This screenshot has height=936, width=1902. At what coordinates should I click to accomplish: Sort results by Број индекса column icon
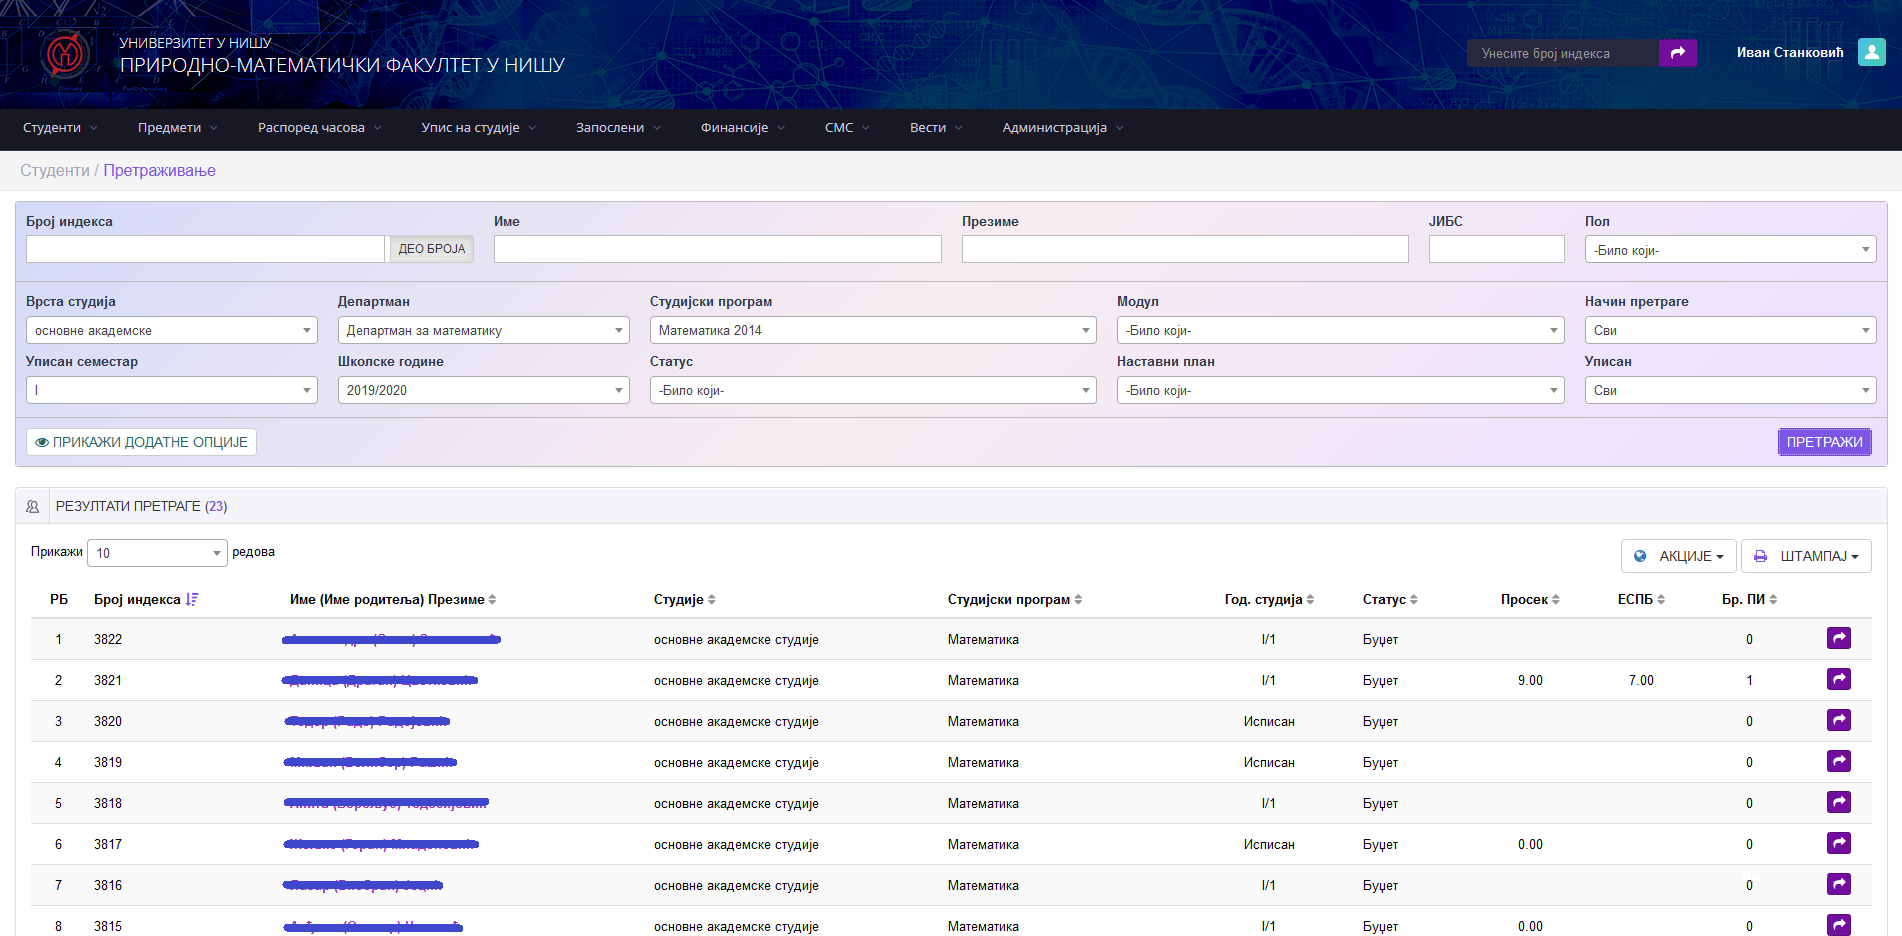click(192, 599)
